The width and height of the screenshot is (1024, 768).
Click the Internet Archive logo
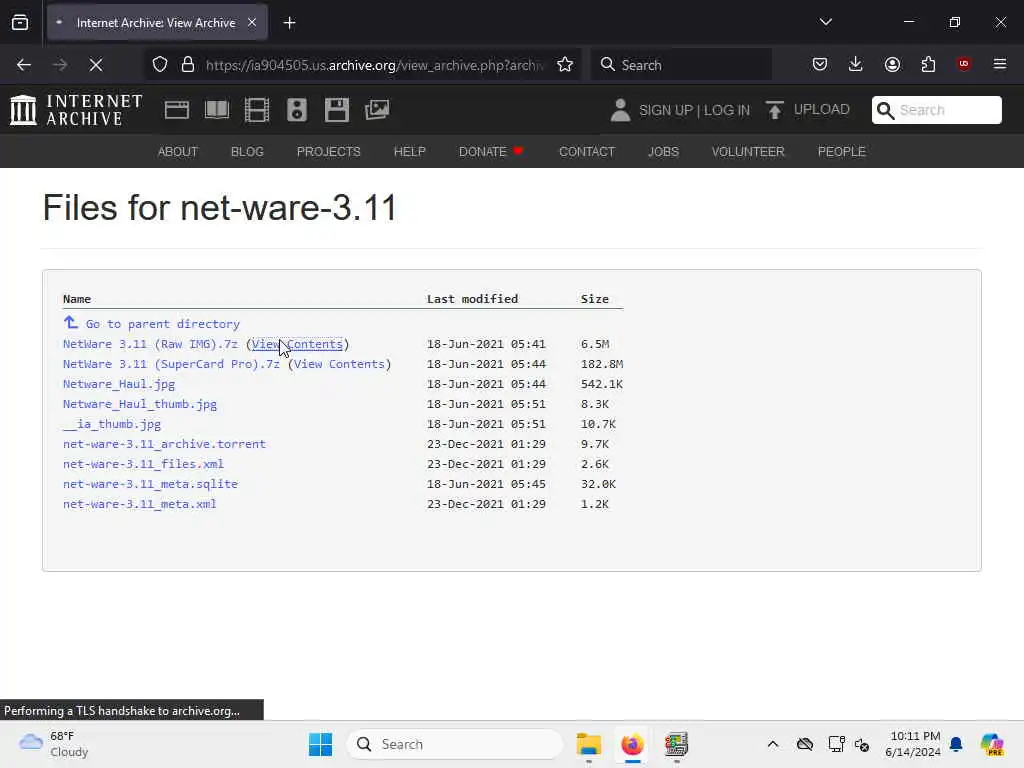click(x=76, y=110)
